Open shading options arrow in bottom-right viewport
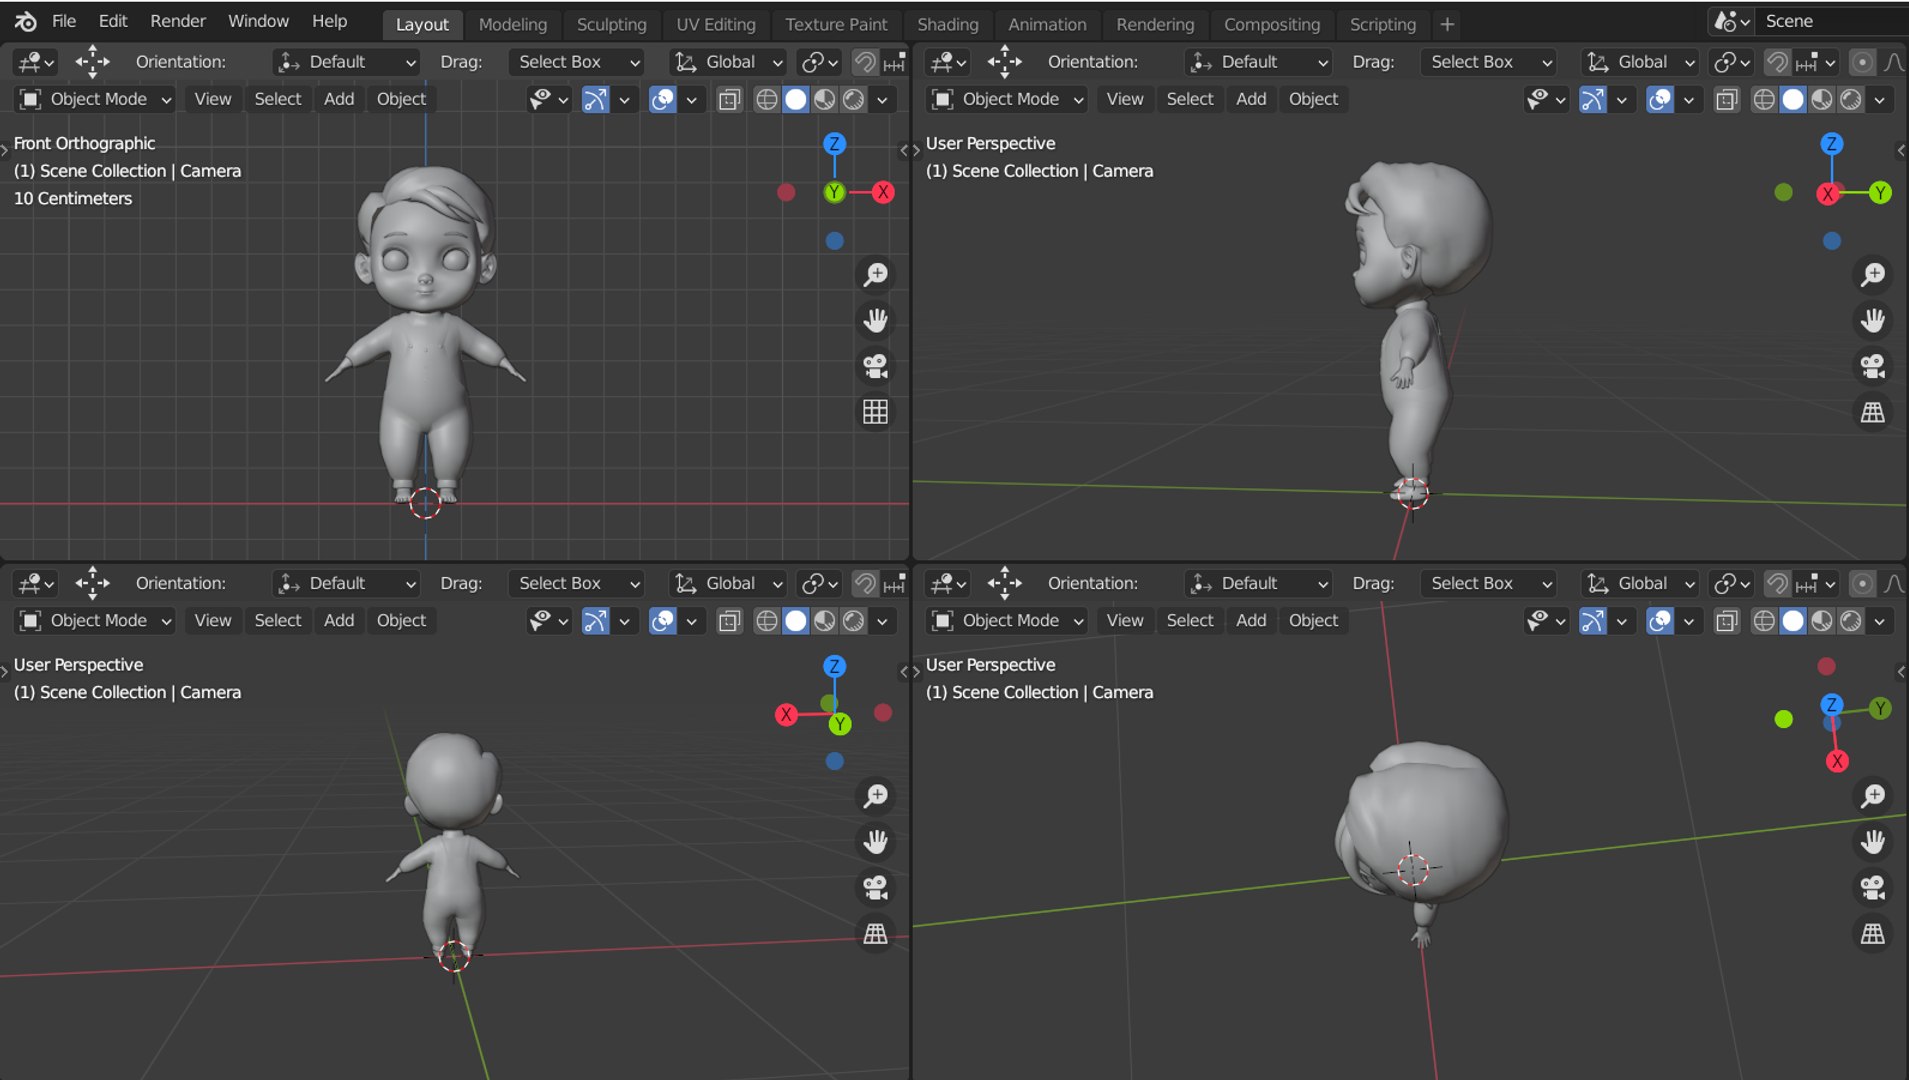 1880,621
